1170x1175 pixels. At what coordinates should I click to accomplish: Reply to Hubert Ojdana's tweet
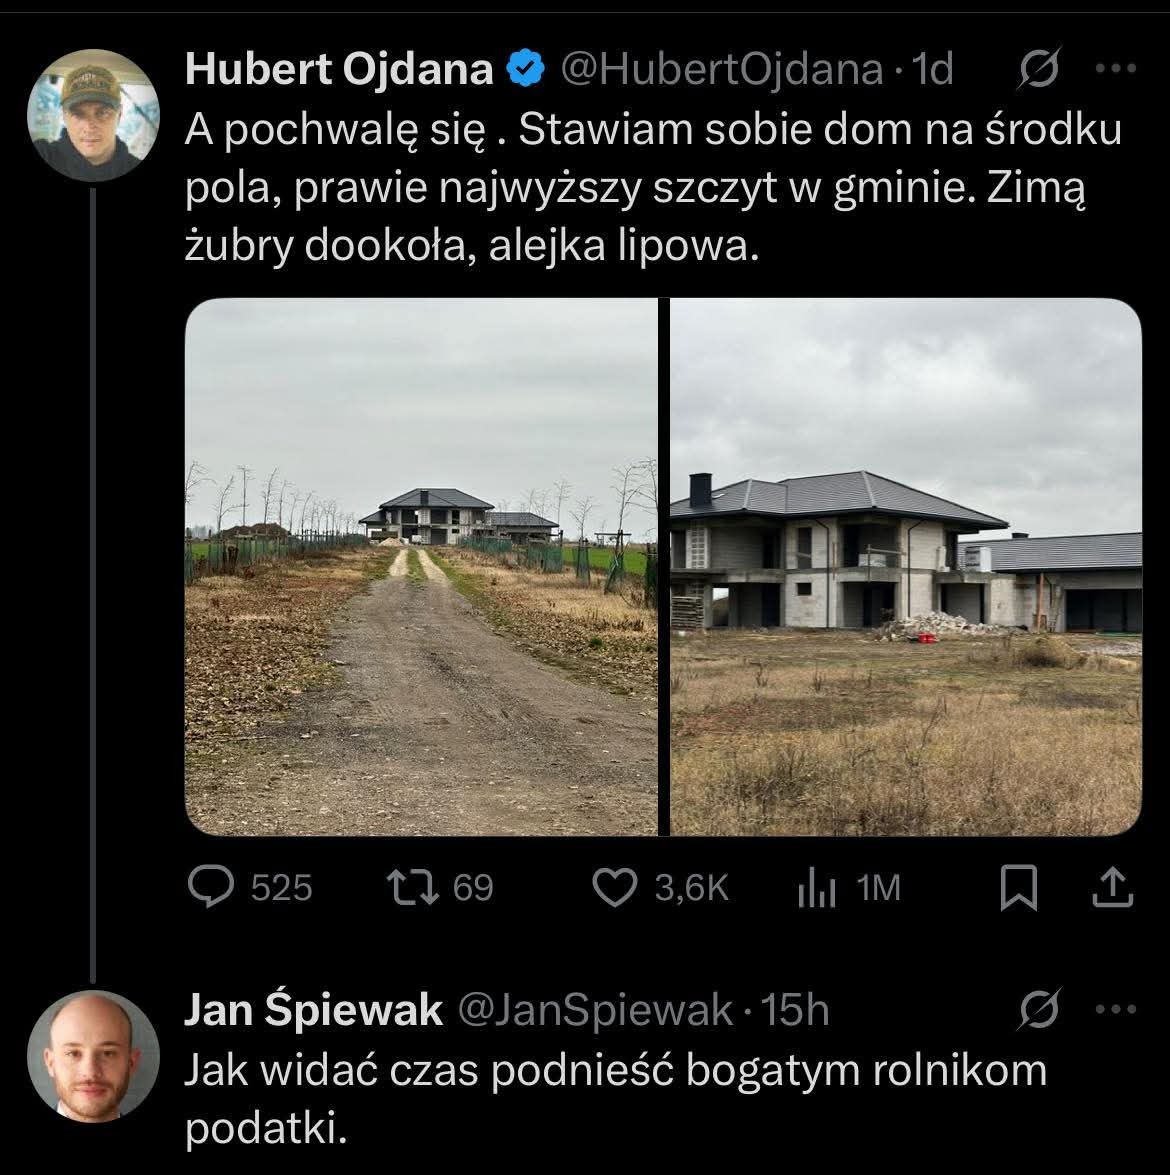pyautogui.click(x=212, y=888)
